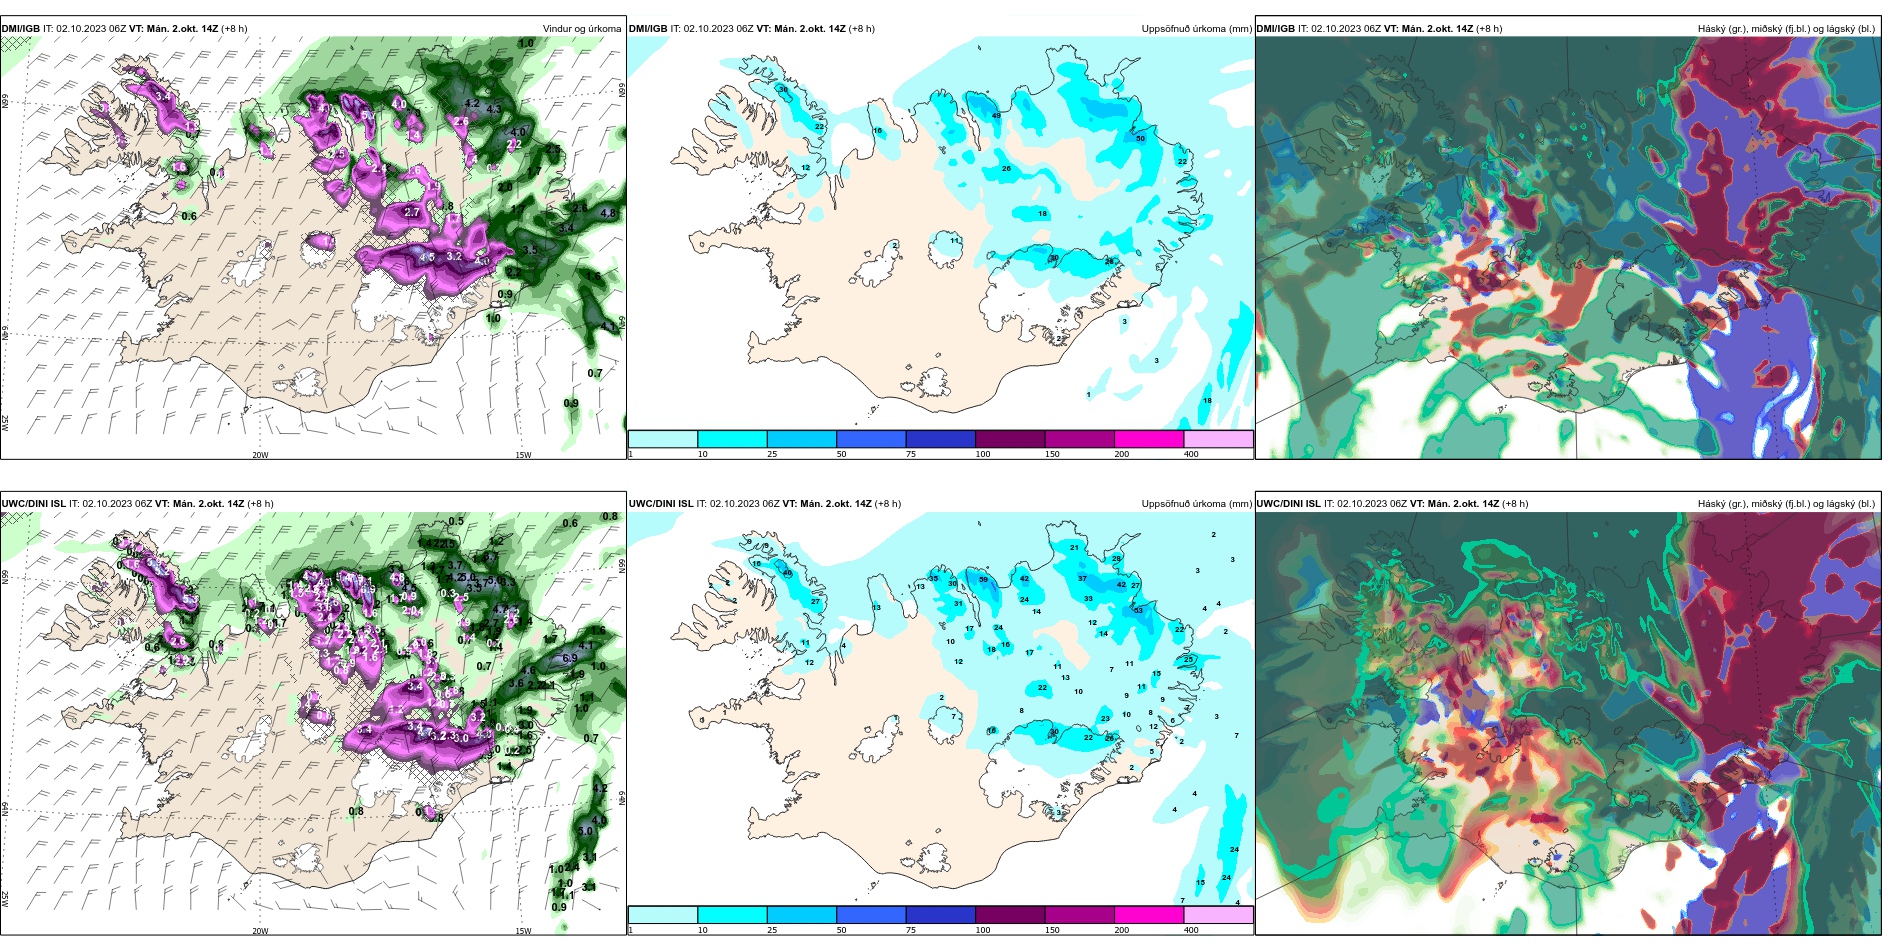The height and width of the screenshot is (950, 1900).
Task: Pick the 25–50 mm sky blue swatch in UWC/DINI legend
Action: [801, 914]
